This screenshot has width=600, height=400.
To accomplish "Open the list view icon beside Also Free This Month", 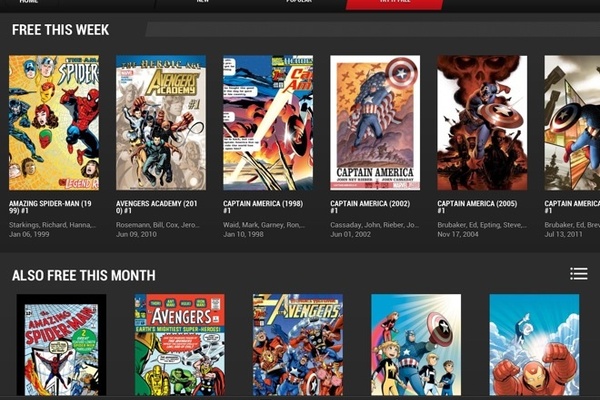I will click(x=579, y=274).
